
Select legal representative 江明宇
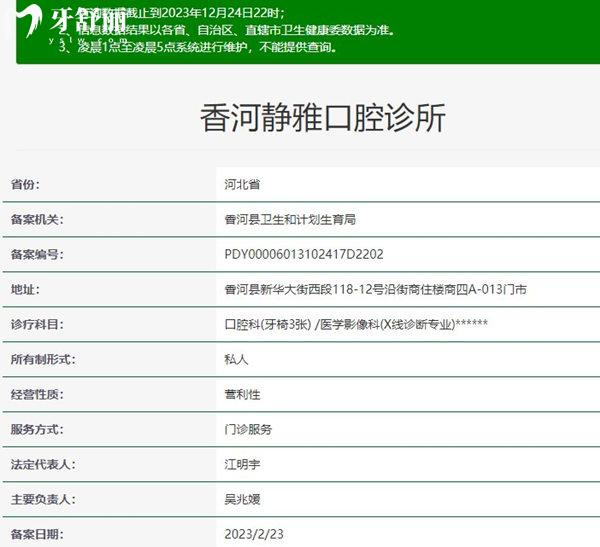click(242, 465)
